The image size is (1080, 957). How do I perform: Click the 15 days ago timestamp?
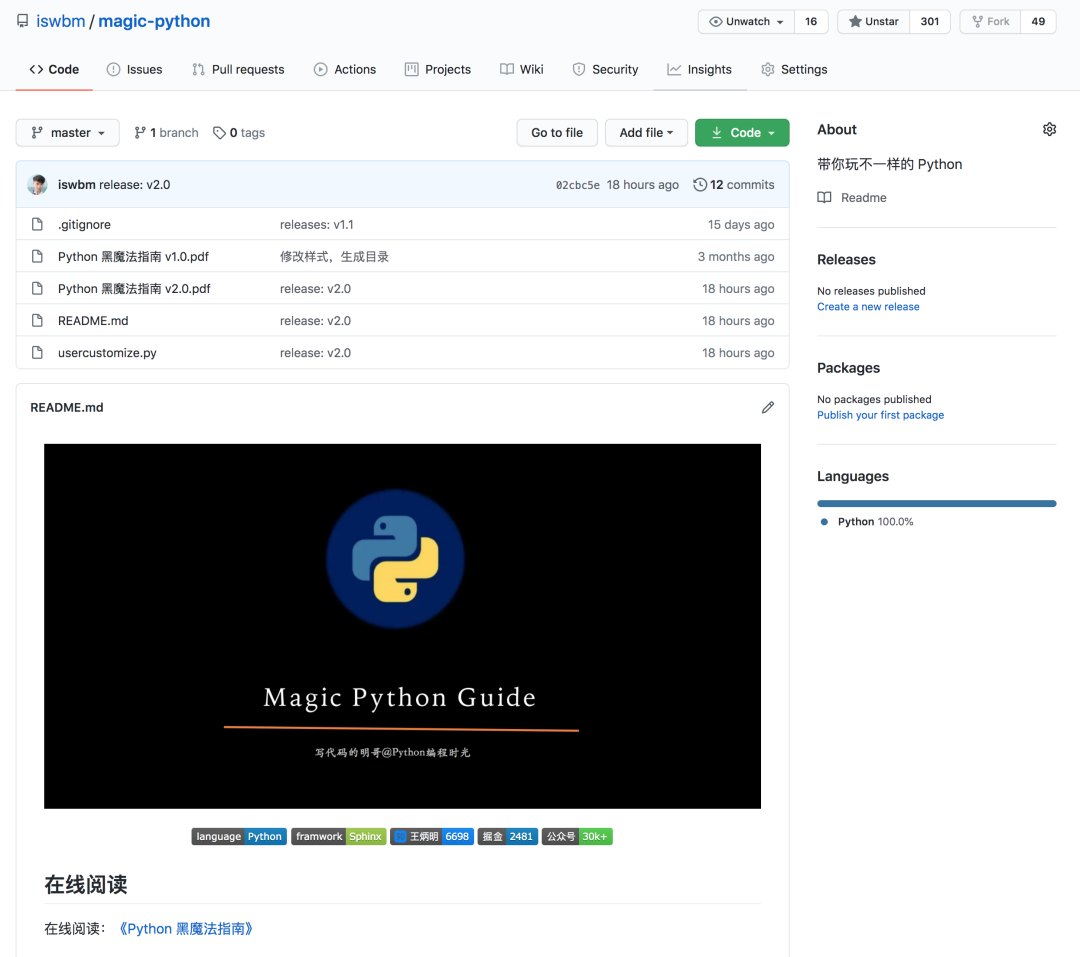pyautogui.click(x=740, y=225)
